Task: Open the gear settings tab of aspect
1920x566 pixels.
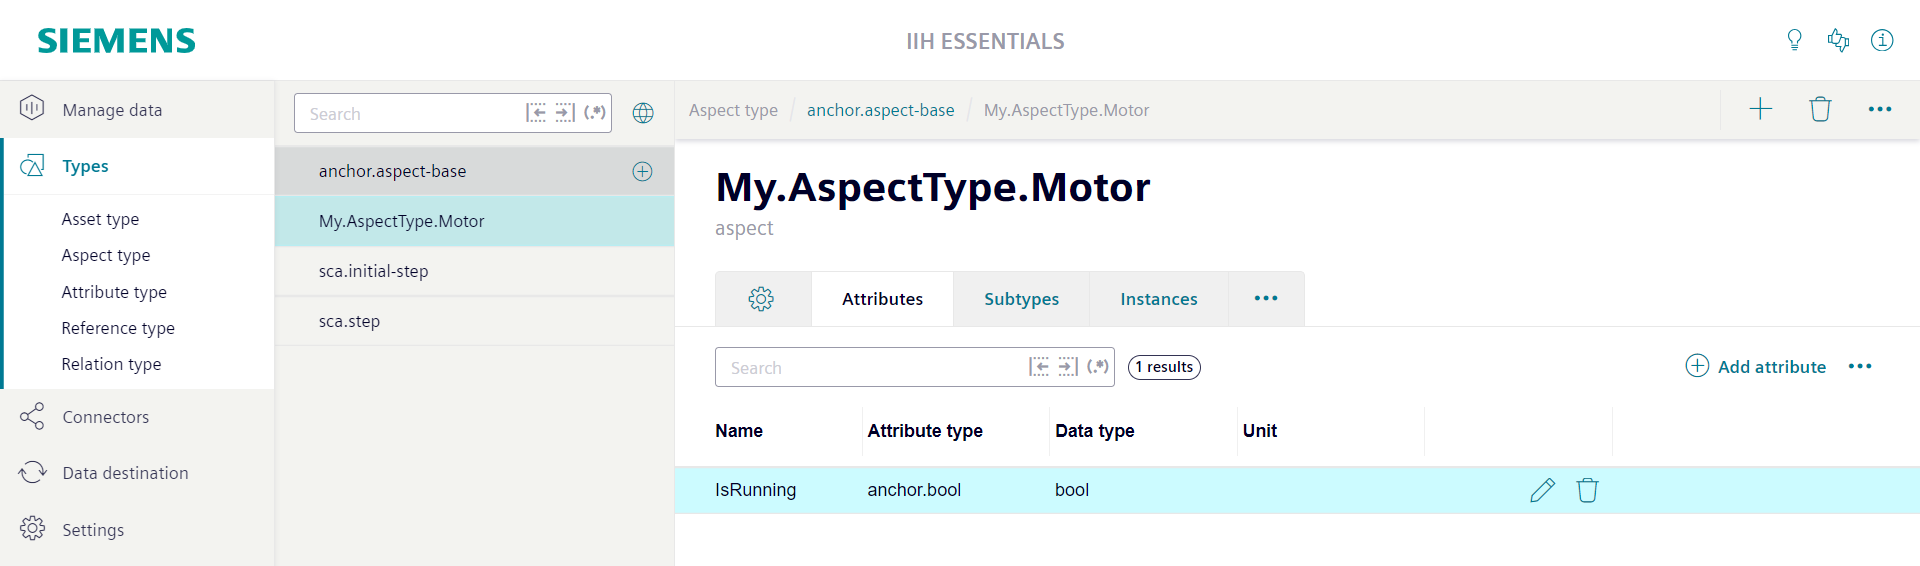Action: pyautogui.click(x=762, y=299)
